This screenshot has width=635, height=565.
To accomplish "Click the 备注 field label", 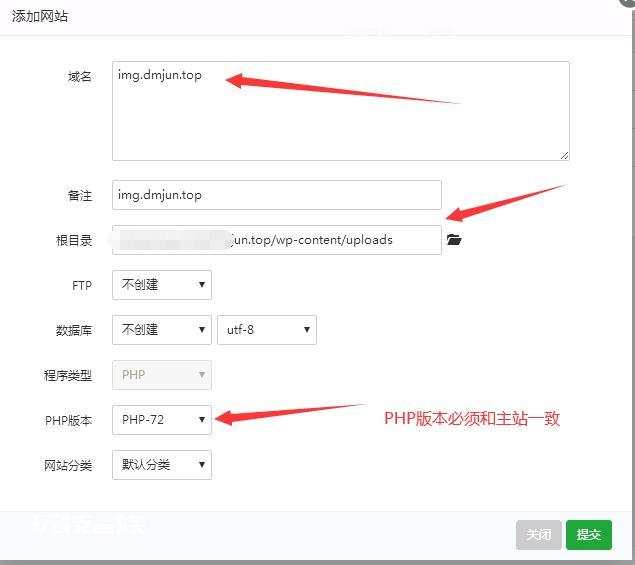I will [80, 196].
